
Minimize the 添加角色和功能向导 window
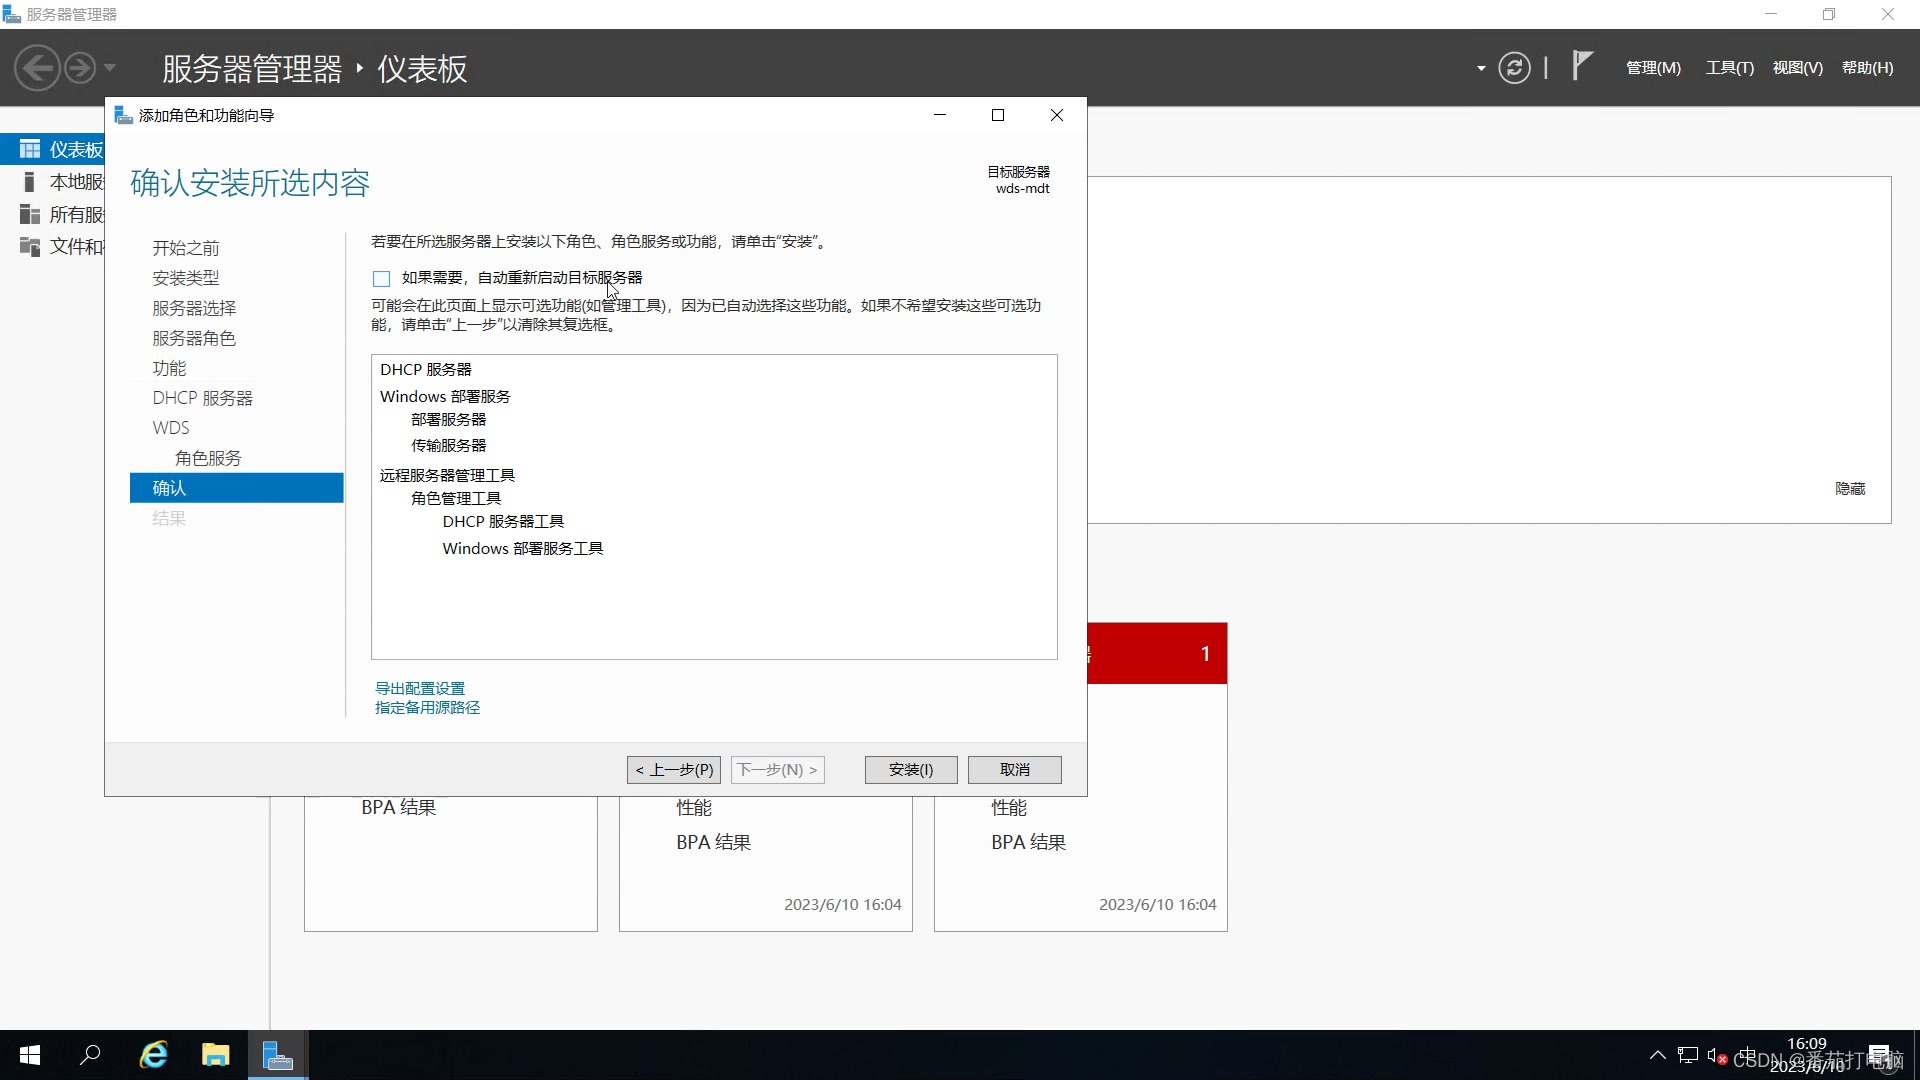coord(939,115)
